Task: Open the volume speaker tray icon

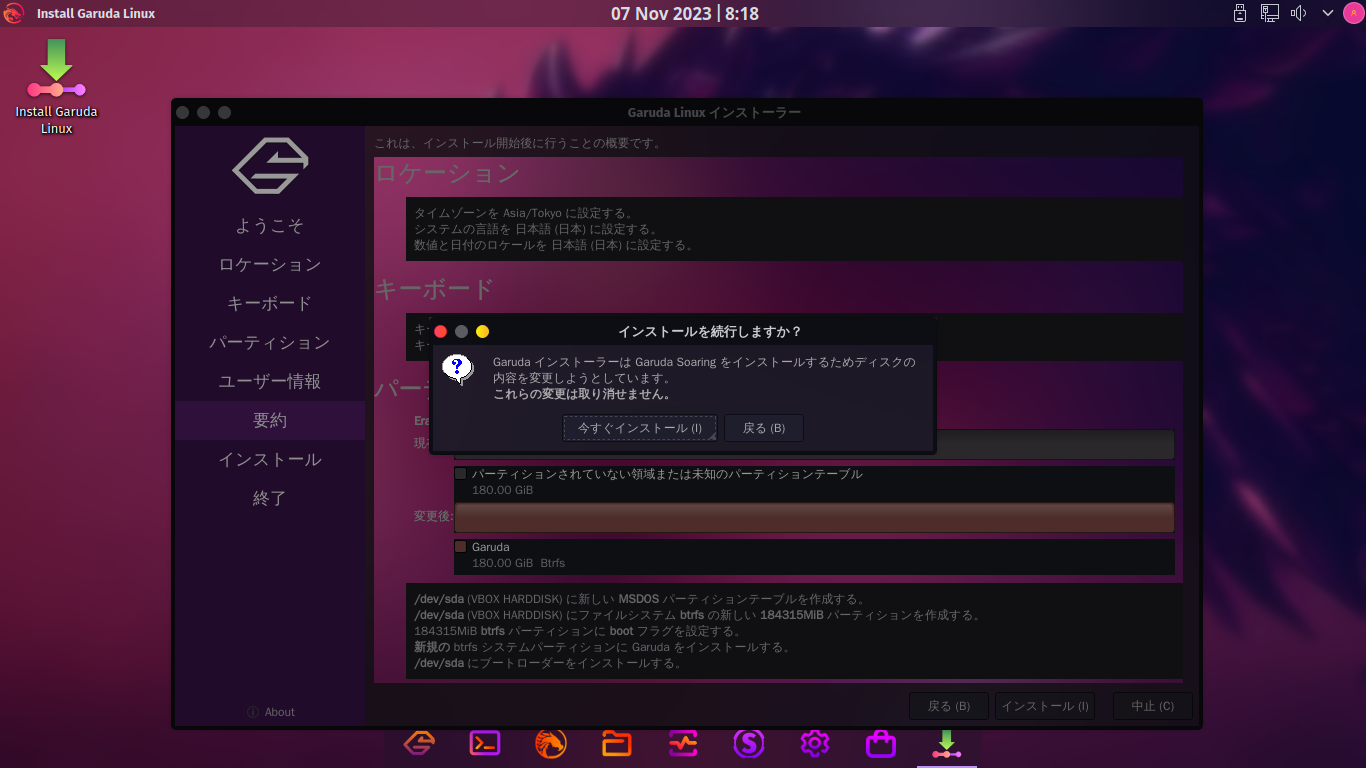Action: 1299,13
